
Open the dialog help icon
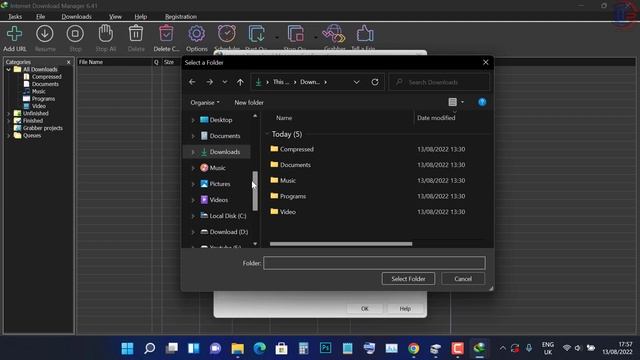(x=482, y=102)
